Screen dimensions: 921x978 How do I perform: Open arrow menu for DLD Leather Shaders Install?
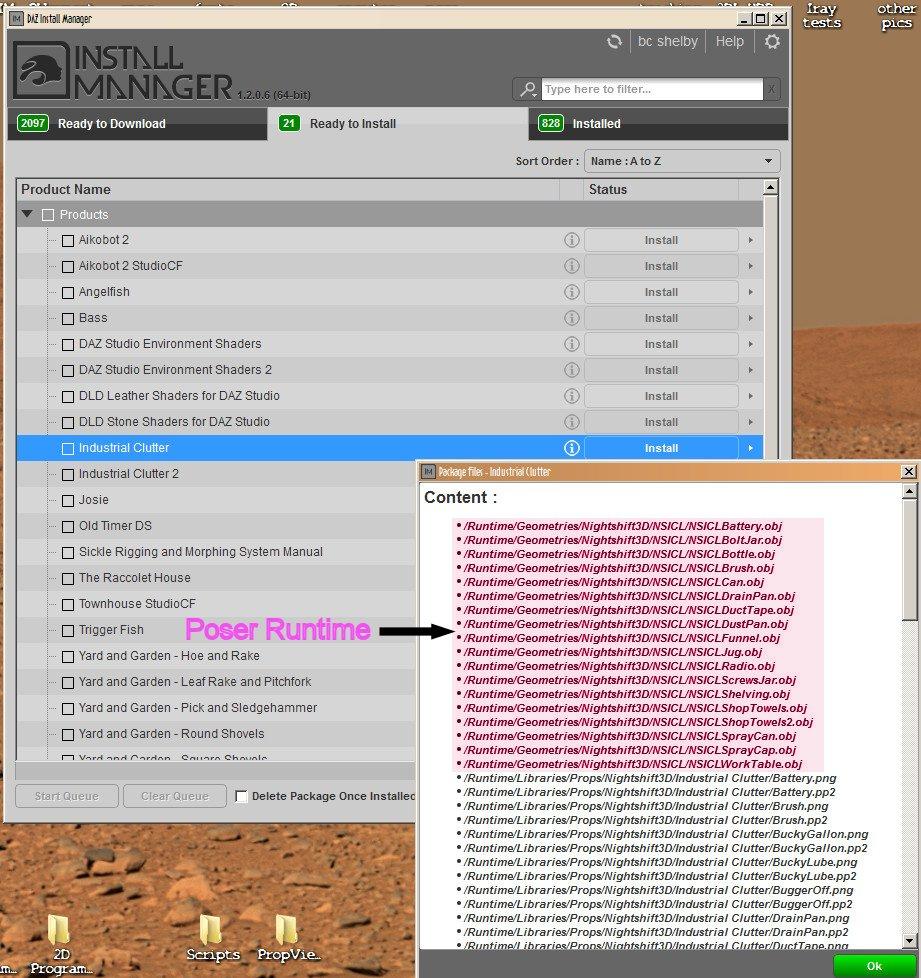click(751, 396)
